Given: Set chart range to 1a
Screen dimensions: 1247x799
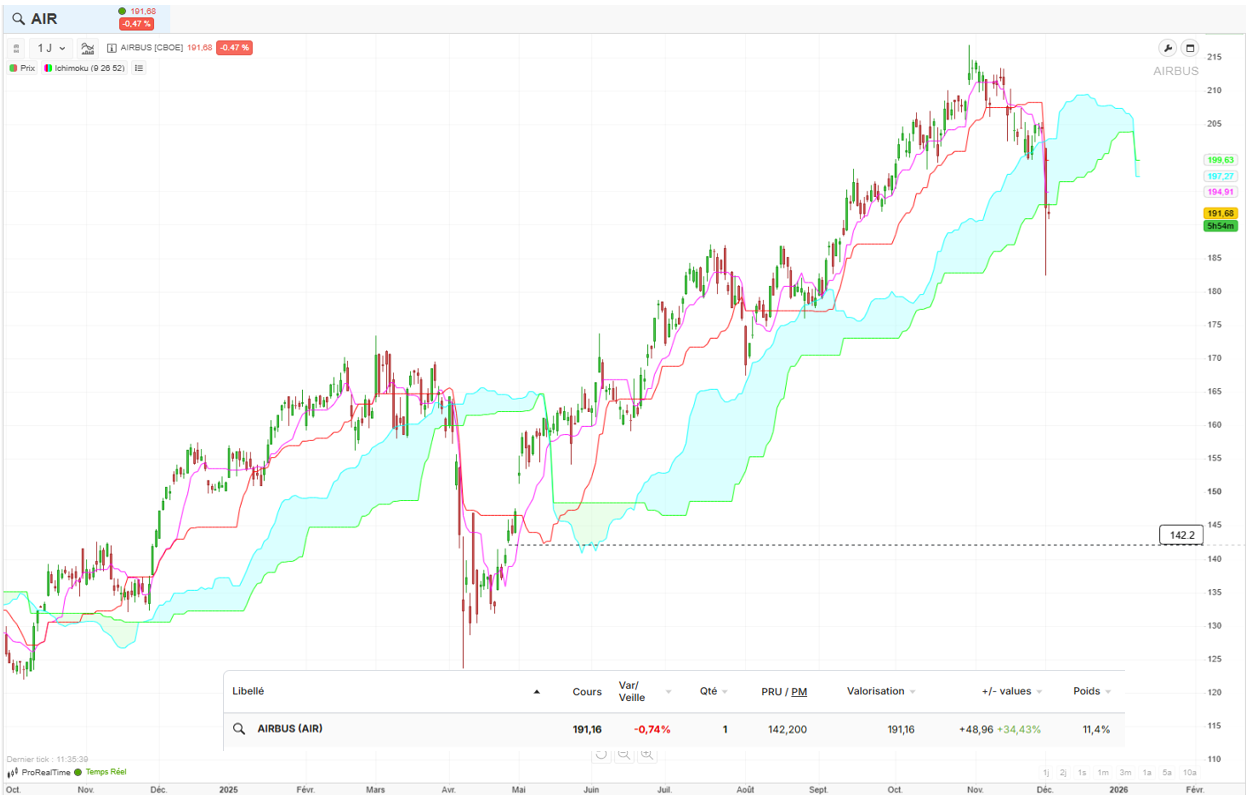Looking at the screenshot, I should point(1147,772).
